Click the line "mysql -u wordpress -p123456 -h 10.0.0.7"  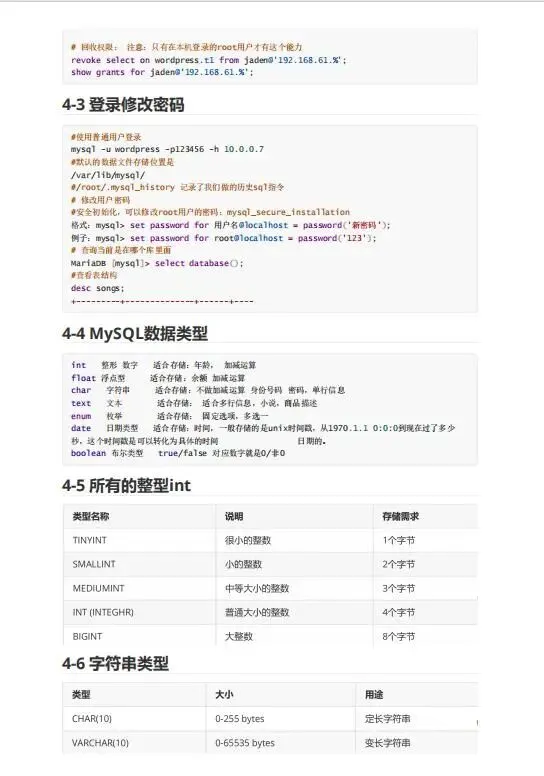coord(167,149)
